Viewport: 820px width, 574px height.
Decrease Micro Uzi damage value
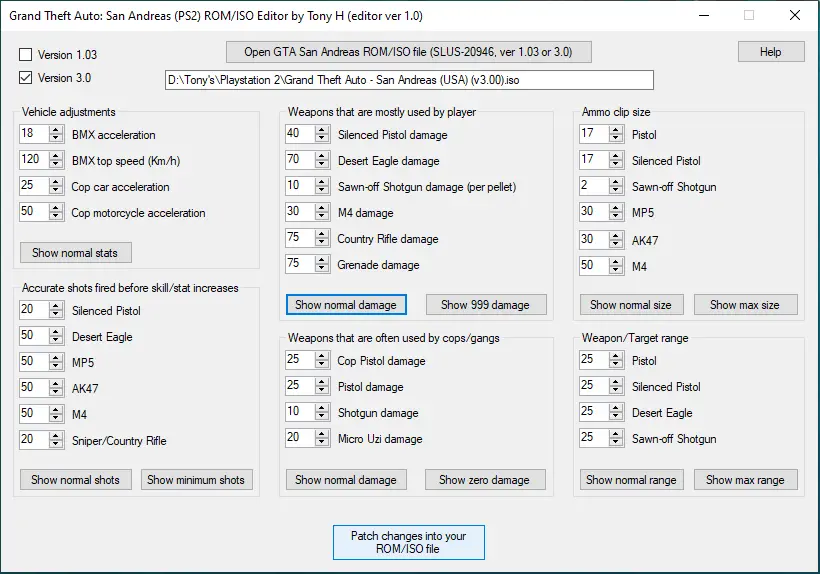point(322,442)
